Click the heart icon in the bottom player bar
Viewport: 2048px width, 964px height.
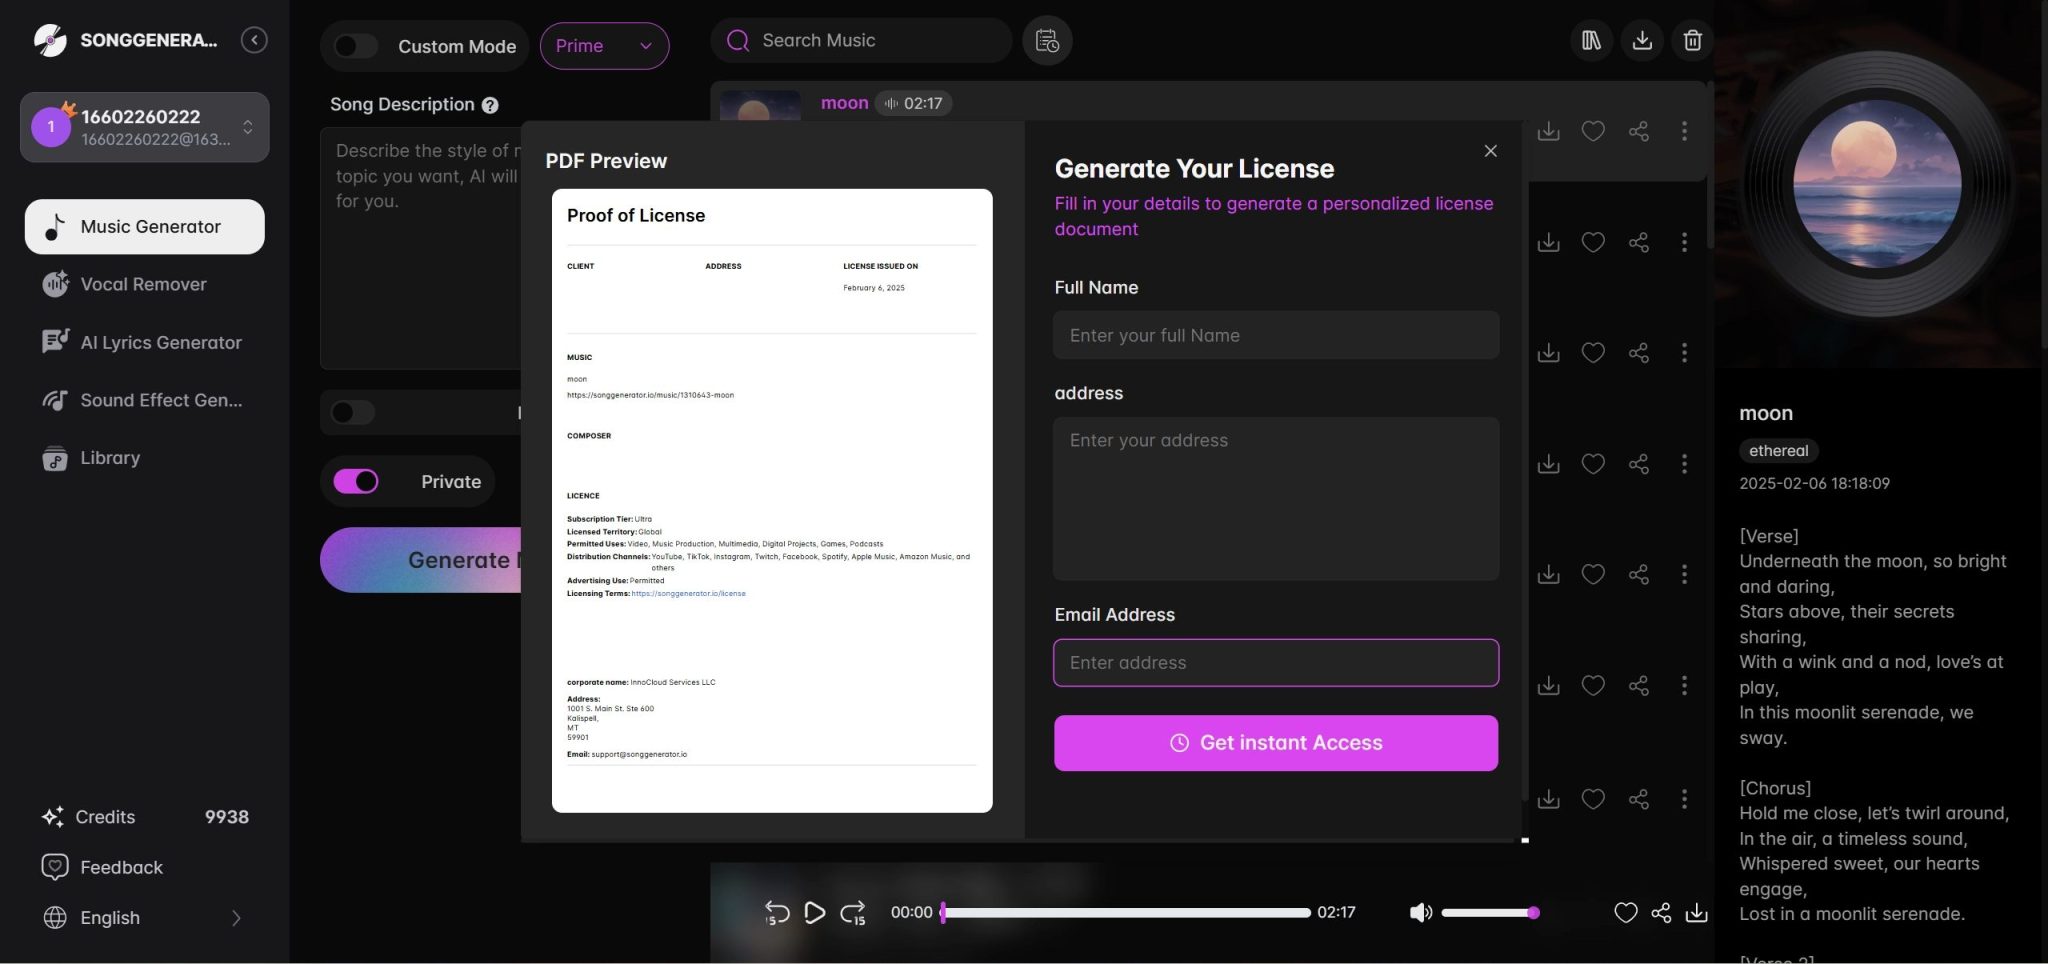pos(1625,912)
